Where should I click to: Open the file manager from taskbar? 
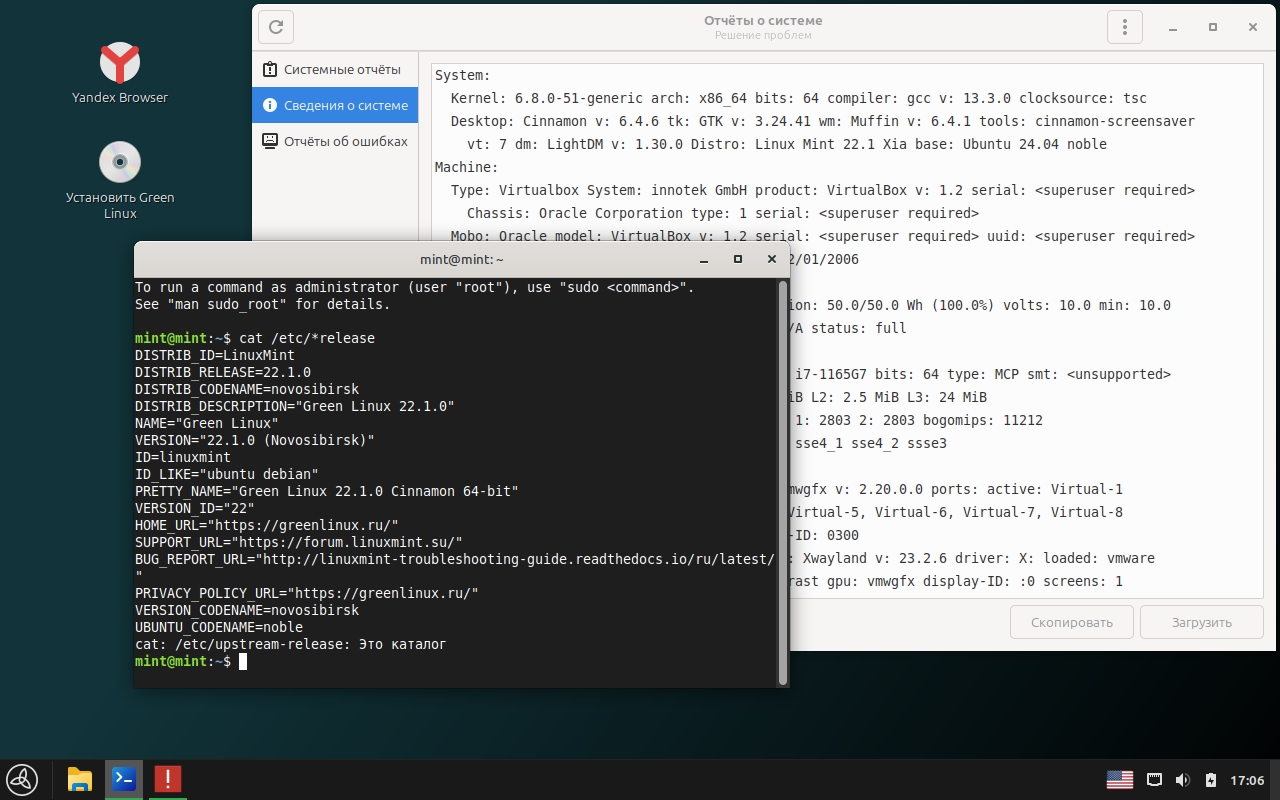tap(80, 779)
